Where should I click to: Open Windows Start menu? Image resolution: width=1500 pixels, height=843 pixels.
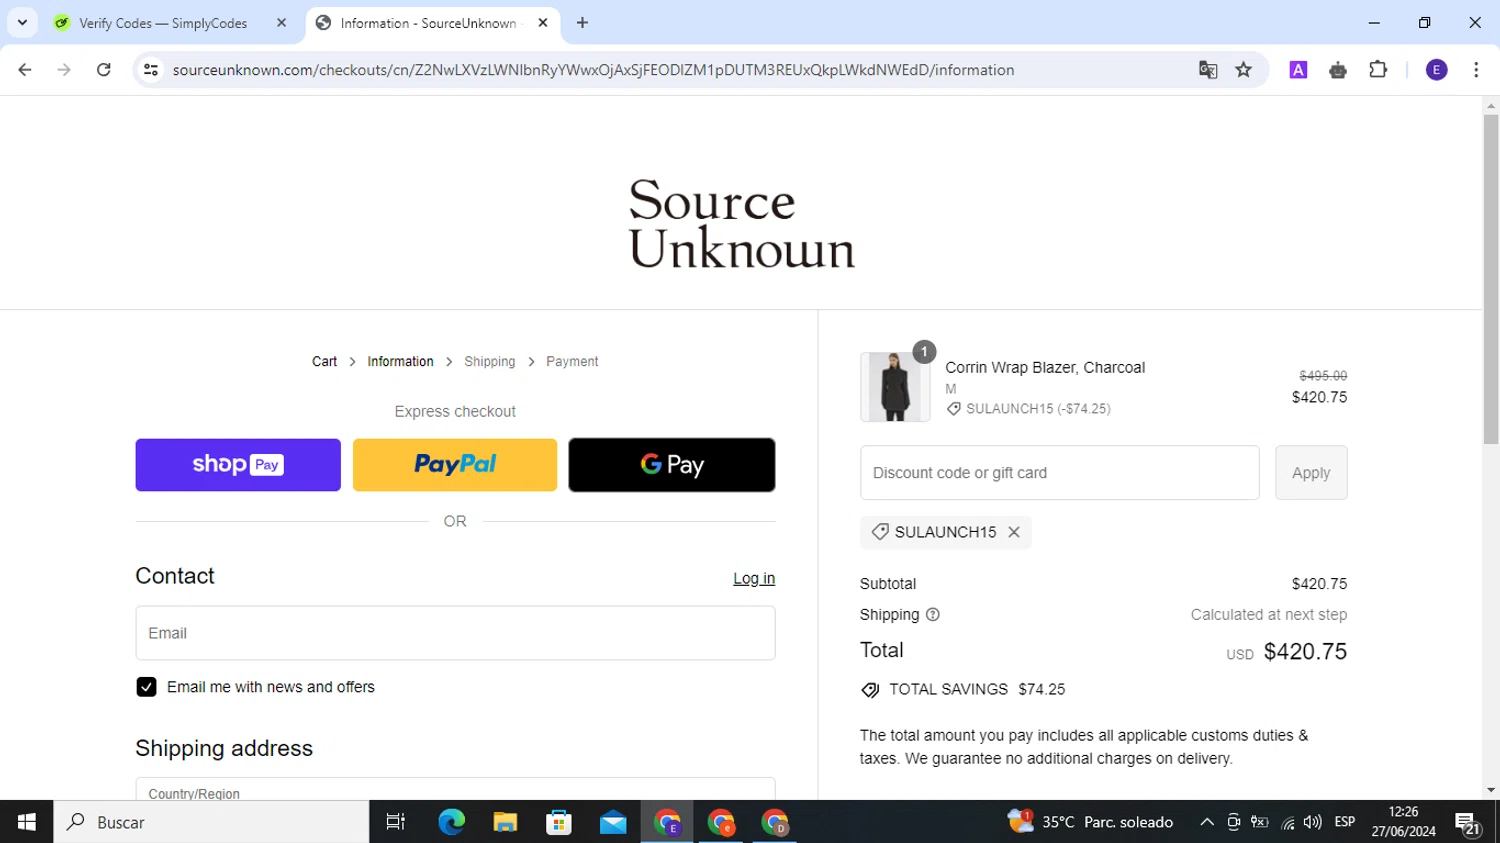pos(26,822)
